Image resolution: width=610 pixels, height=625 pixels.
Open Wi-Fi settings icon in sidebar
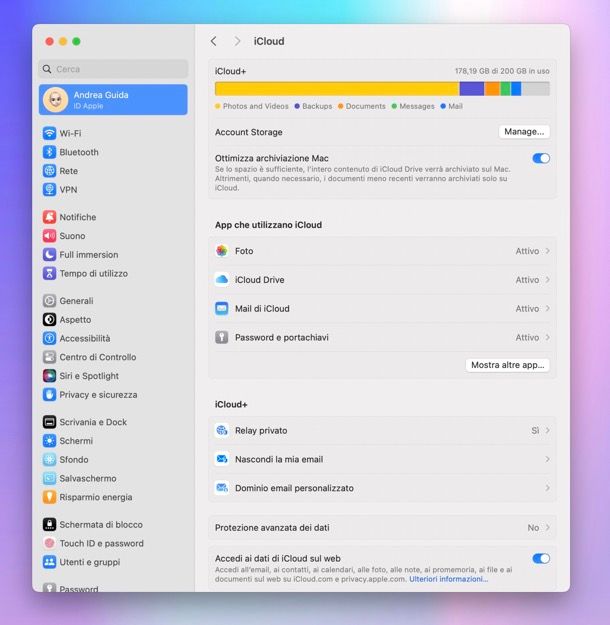[49, 133]
